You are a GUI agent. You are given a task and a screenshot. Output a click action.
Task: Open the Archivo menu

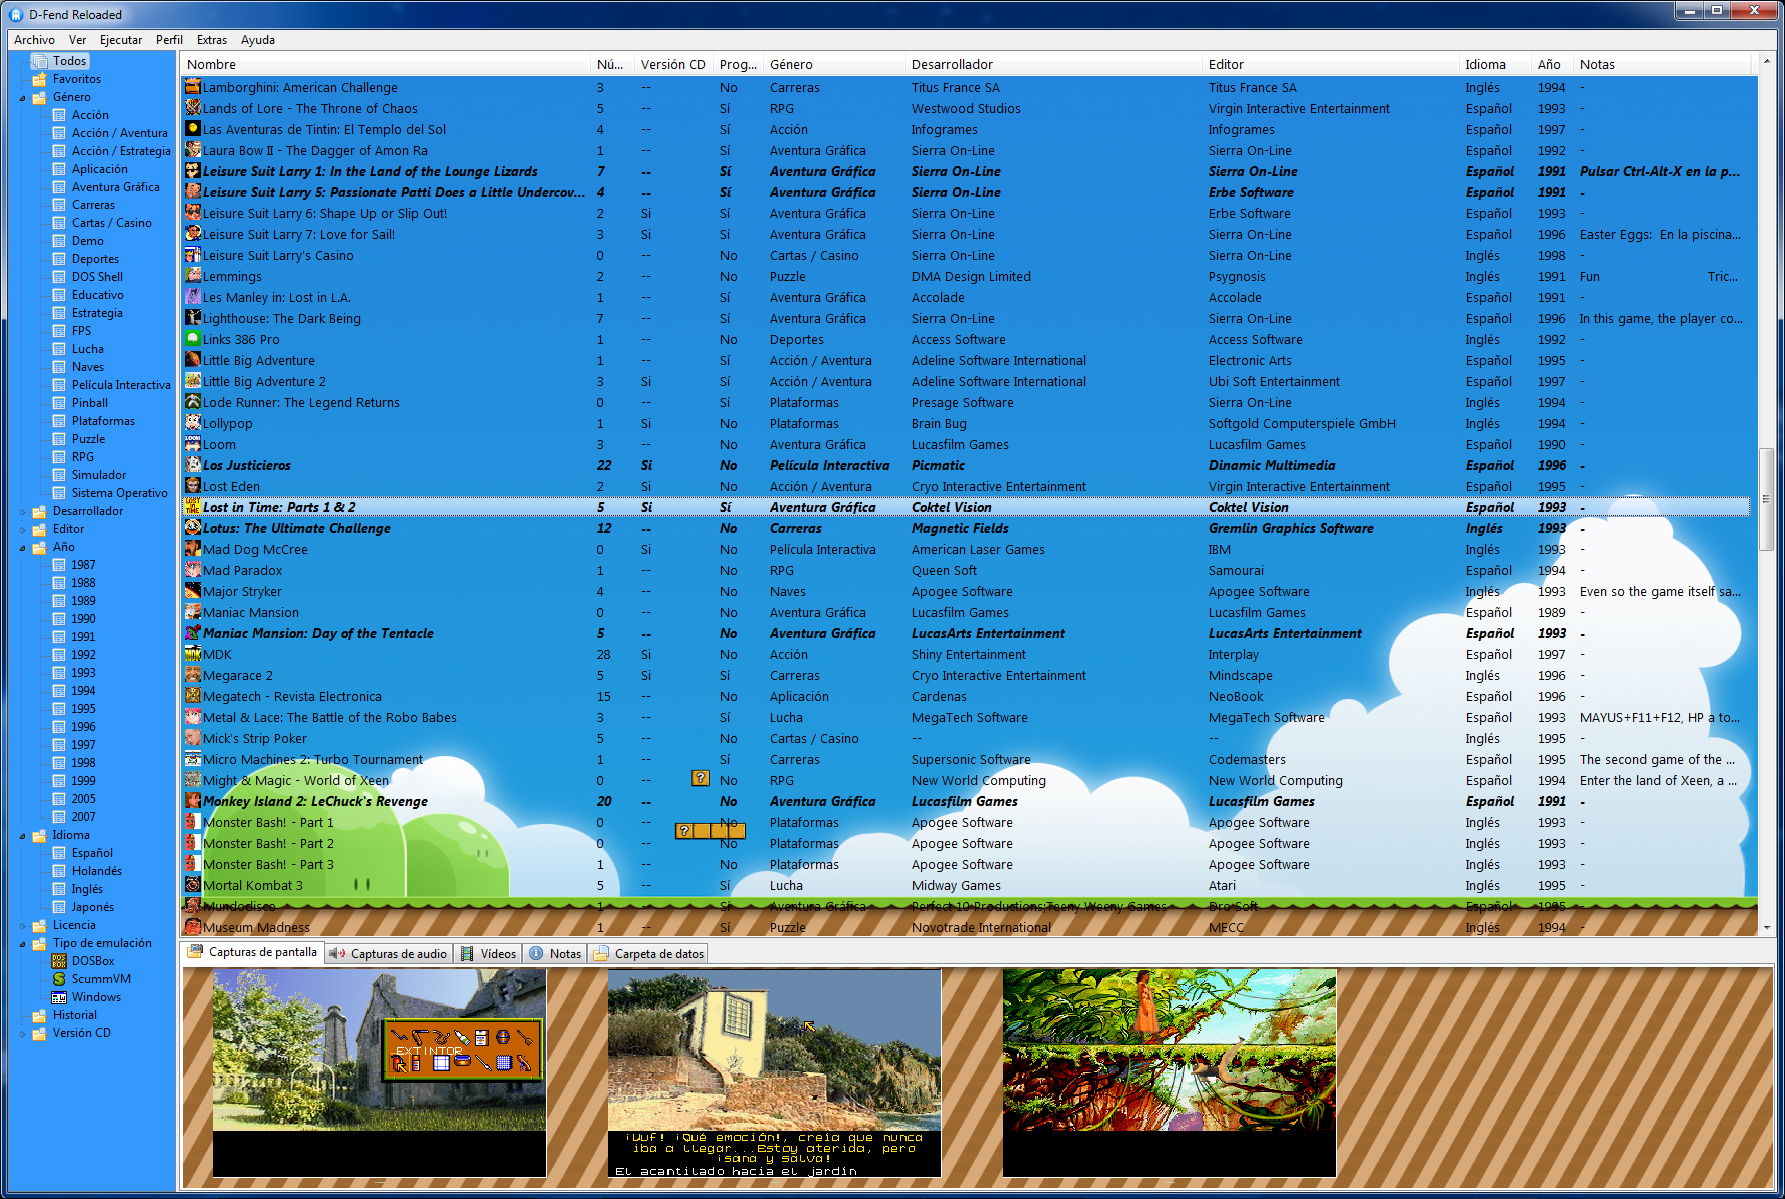pyautogui.click(x=34, y=40)
